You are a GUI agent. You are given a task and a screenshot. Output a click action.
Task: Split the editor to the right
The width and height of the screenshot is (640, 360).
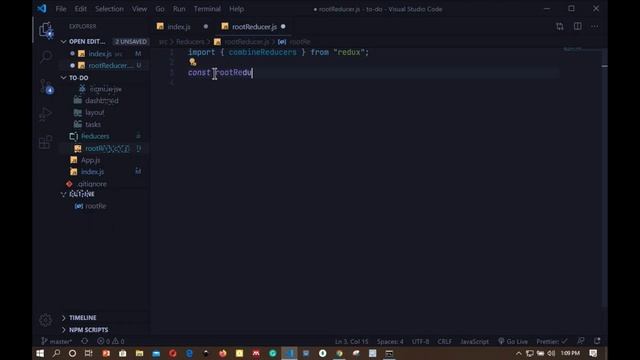click(x=578, y=27)
